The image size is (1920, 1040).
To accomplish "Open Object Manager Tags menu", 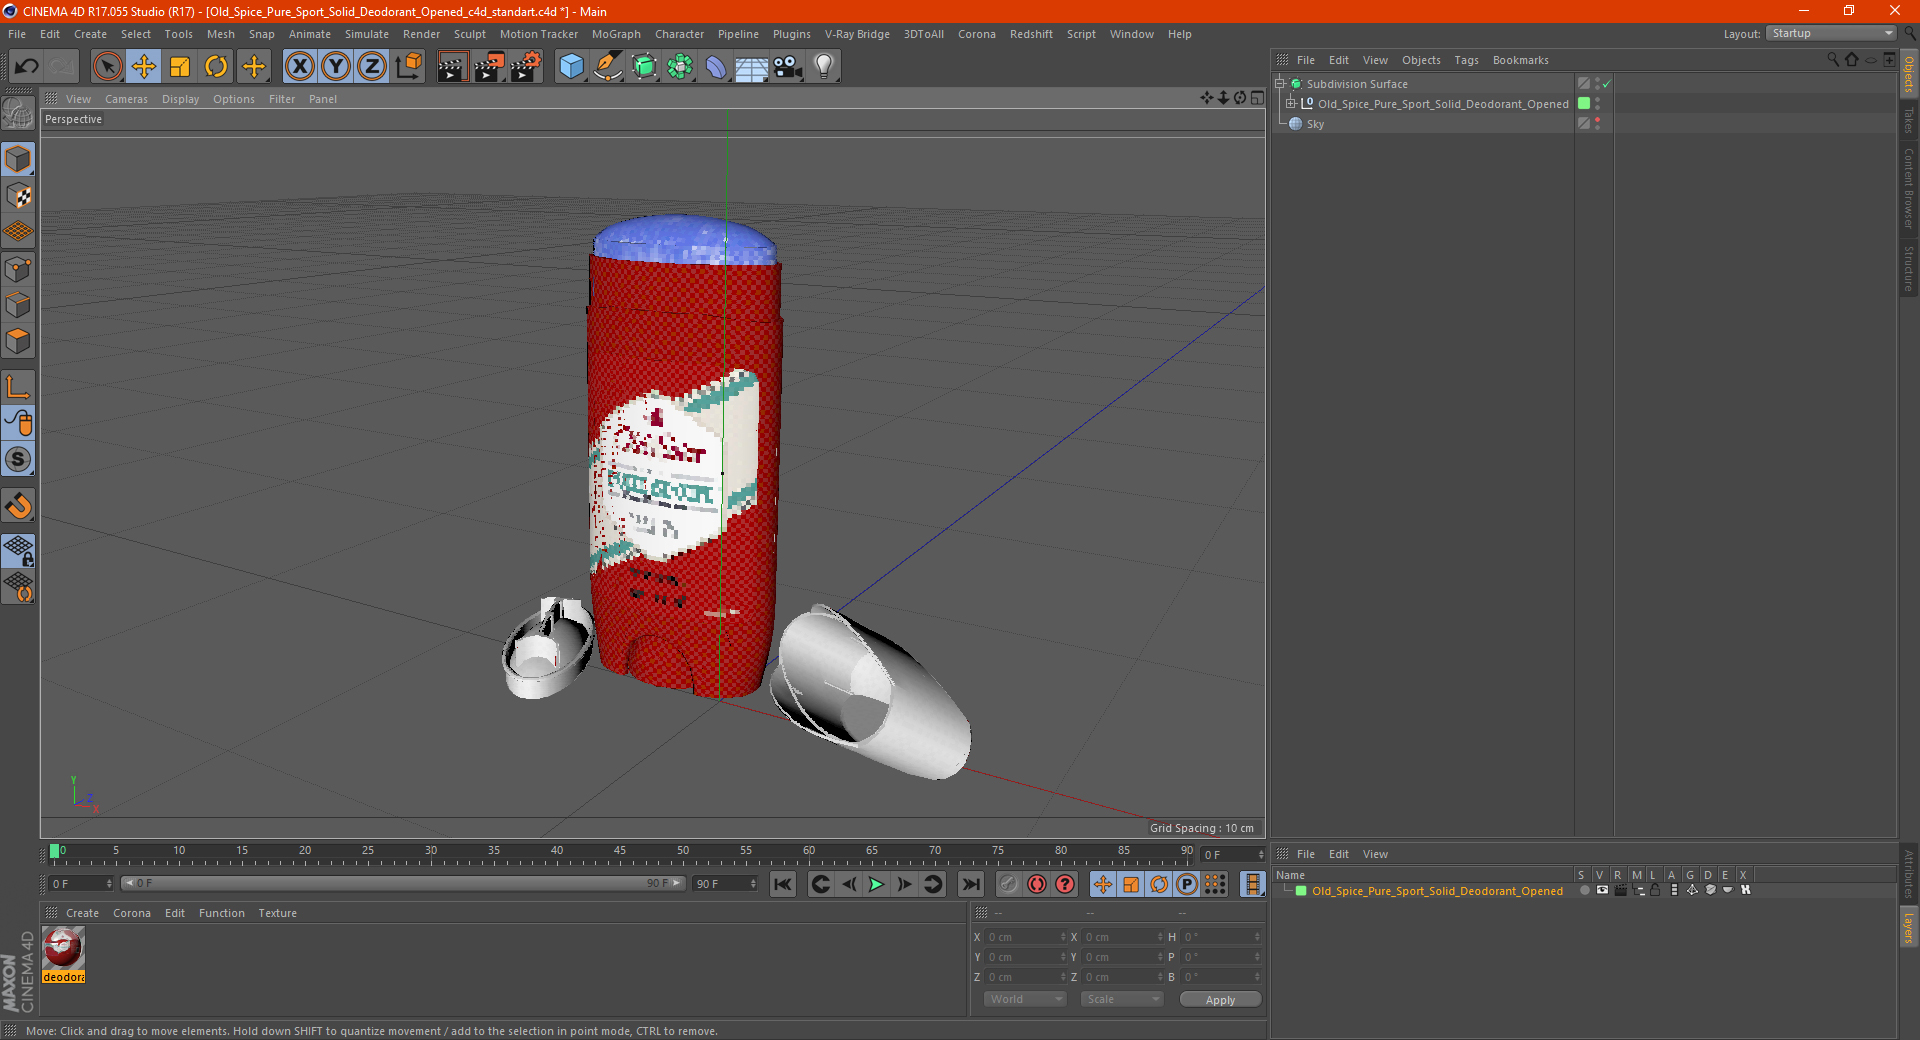I will pos(1466,60).
